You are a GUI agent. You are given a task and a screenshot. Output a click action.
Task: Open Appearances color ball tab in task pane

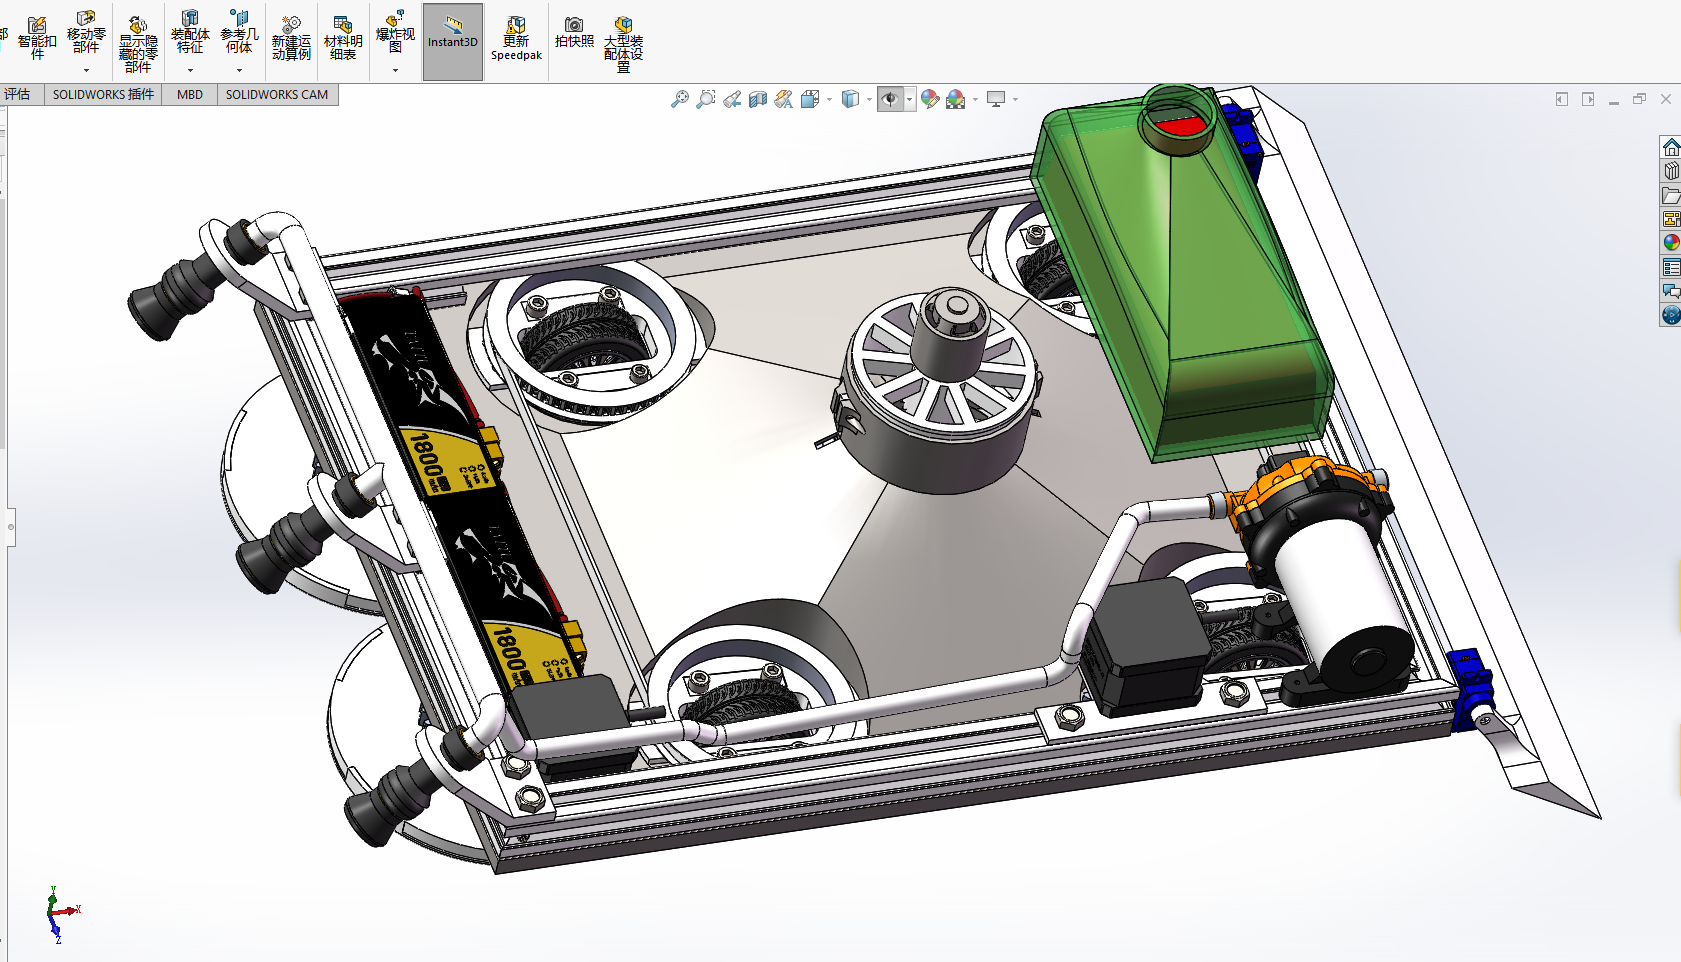(1671, 243)
